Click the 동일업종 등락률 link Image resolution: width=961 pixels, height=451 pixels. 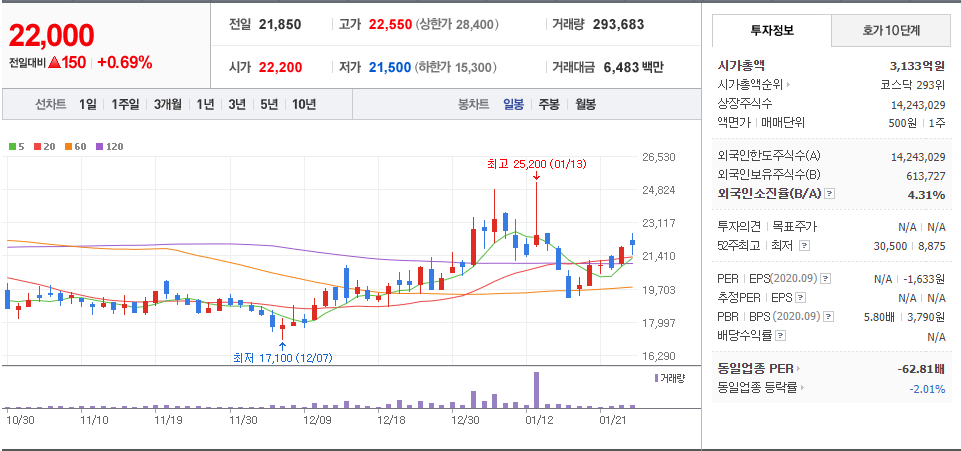758,388
